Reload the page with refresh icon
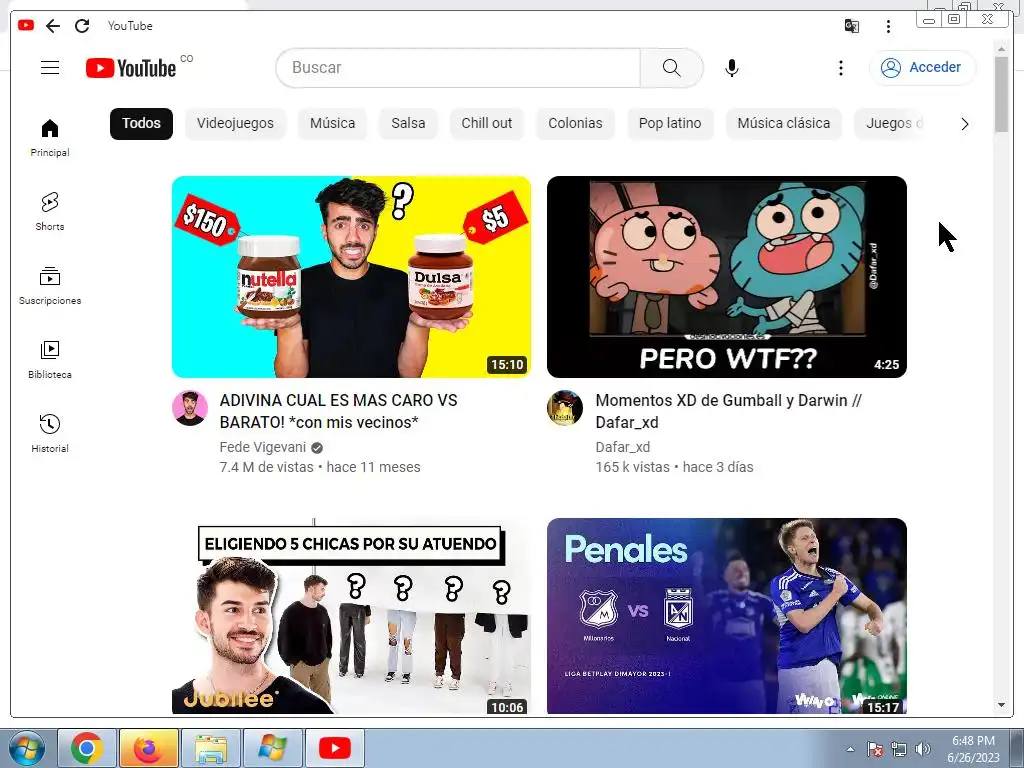This screenshot has width=1024, height=768. point(82,25)
